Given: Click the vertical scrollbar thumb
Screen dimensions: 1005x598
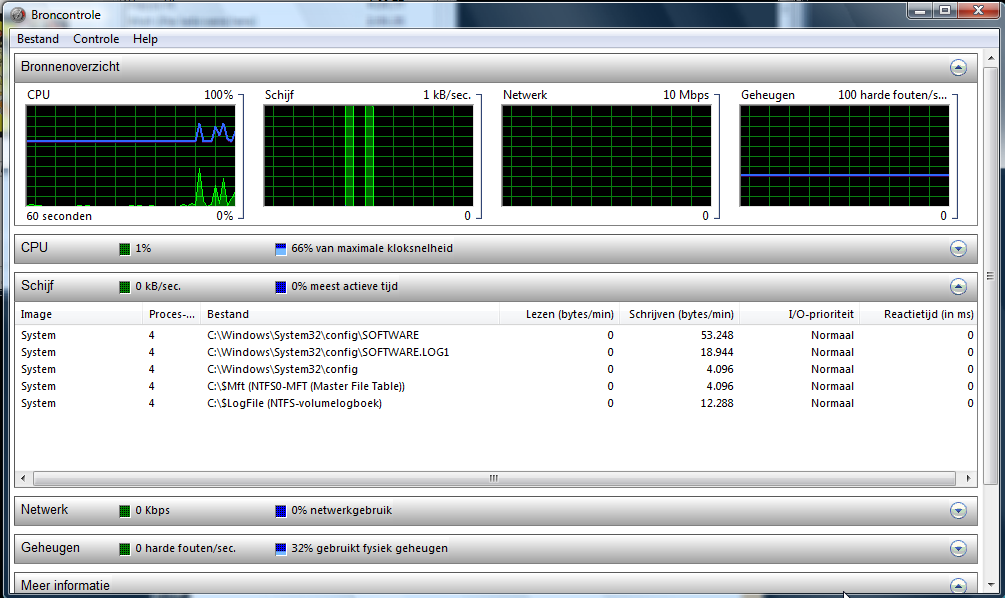Looking at the screenshot, I should pos(991,276).
